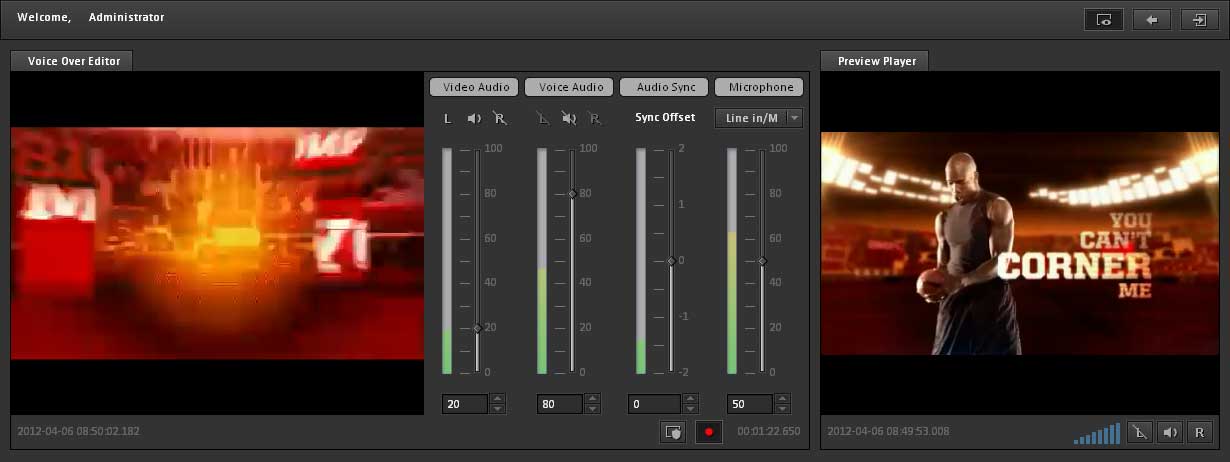The height and width of the screenshot is (462, 1230).
Task: Click the back arrow icon in top bar
Action: click(x=1151, y=19)
